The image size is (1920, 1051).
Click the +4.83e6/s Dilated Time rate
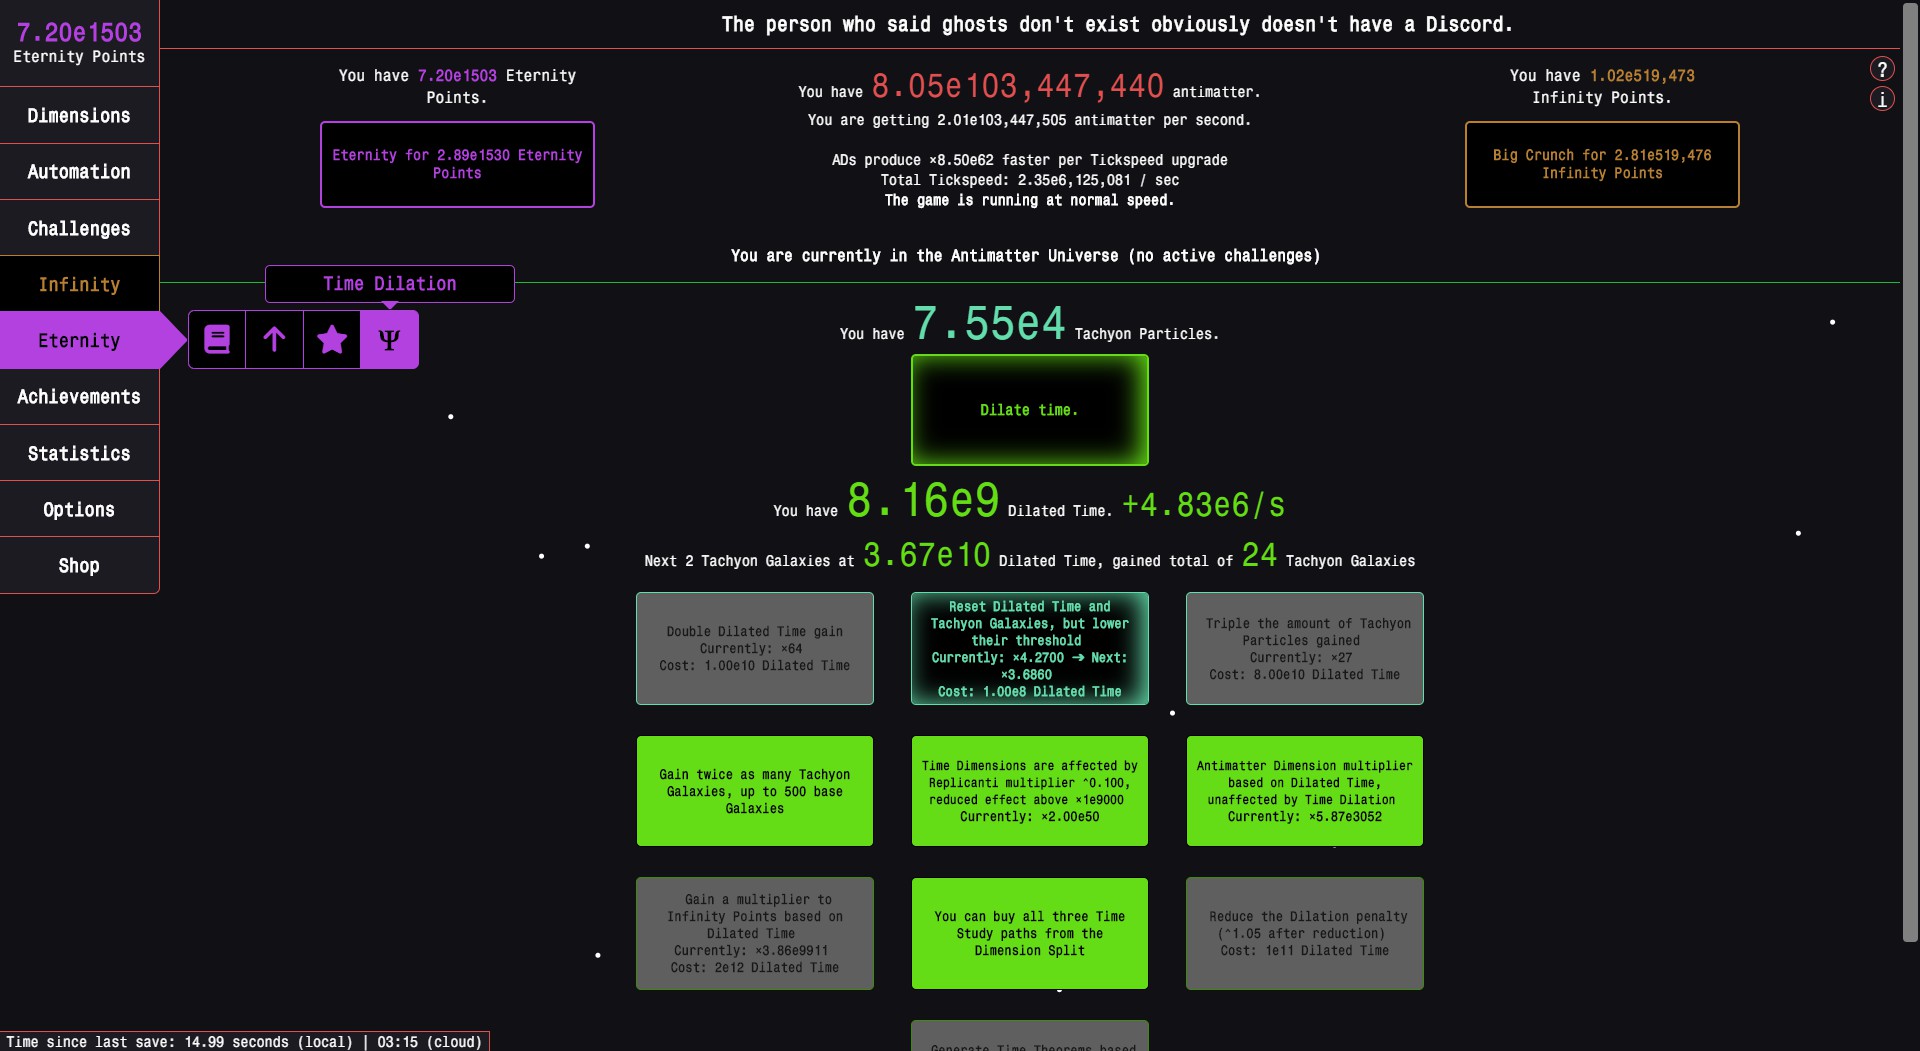tap(1203, 505)
